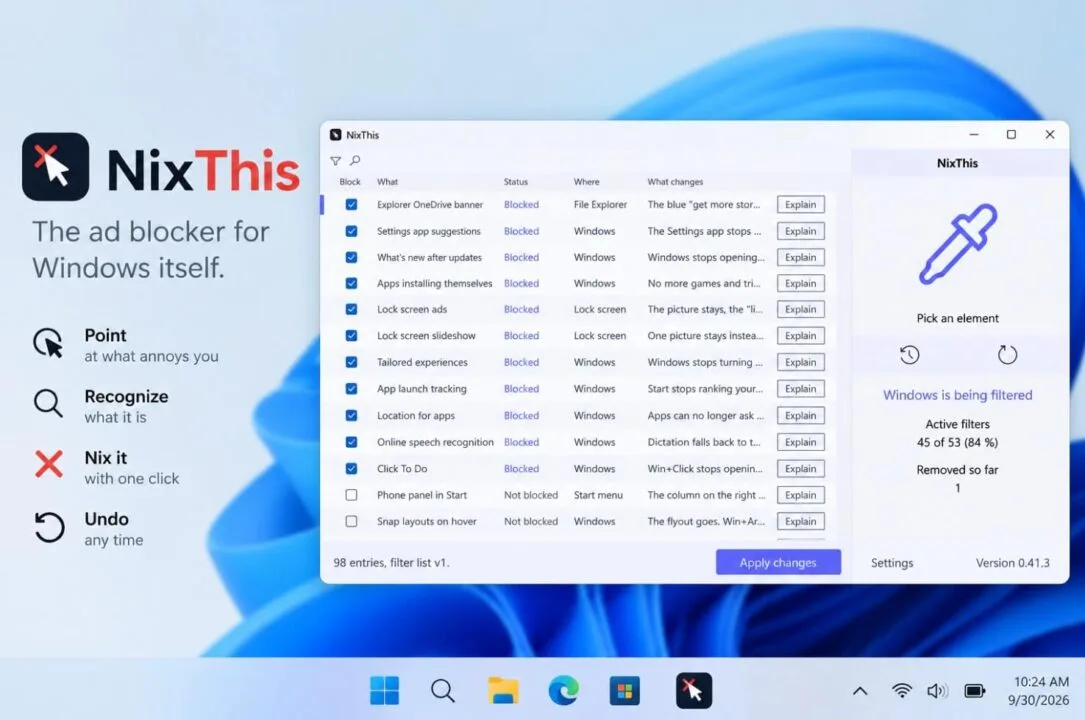Open Microsoft Edge from the taskbar
The height and width of the screenshot is (720, 1085).
(563, 690)
